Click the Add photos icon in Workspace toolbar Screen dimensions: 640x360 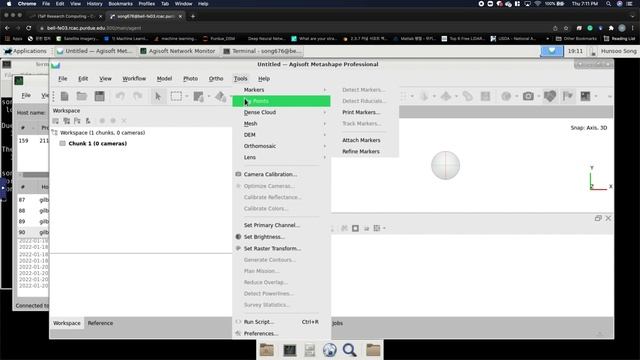point(67,121)
